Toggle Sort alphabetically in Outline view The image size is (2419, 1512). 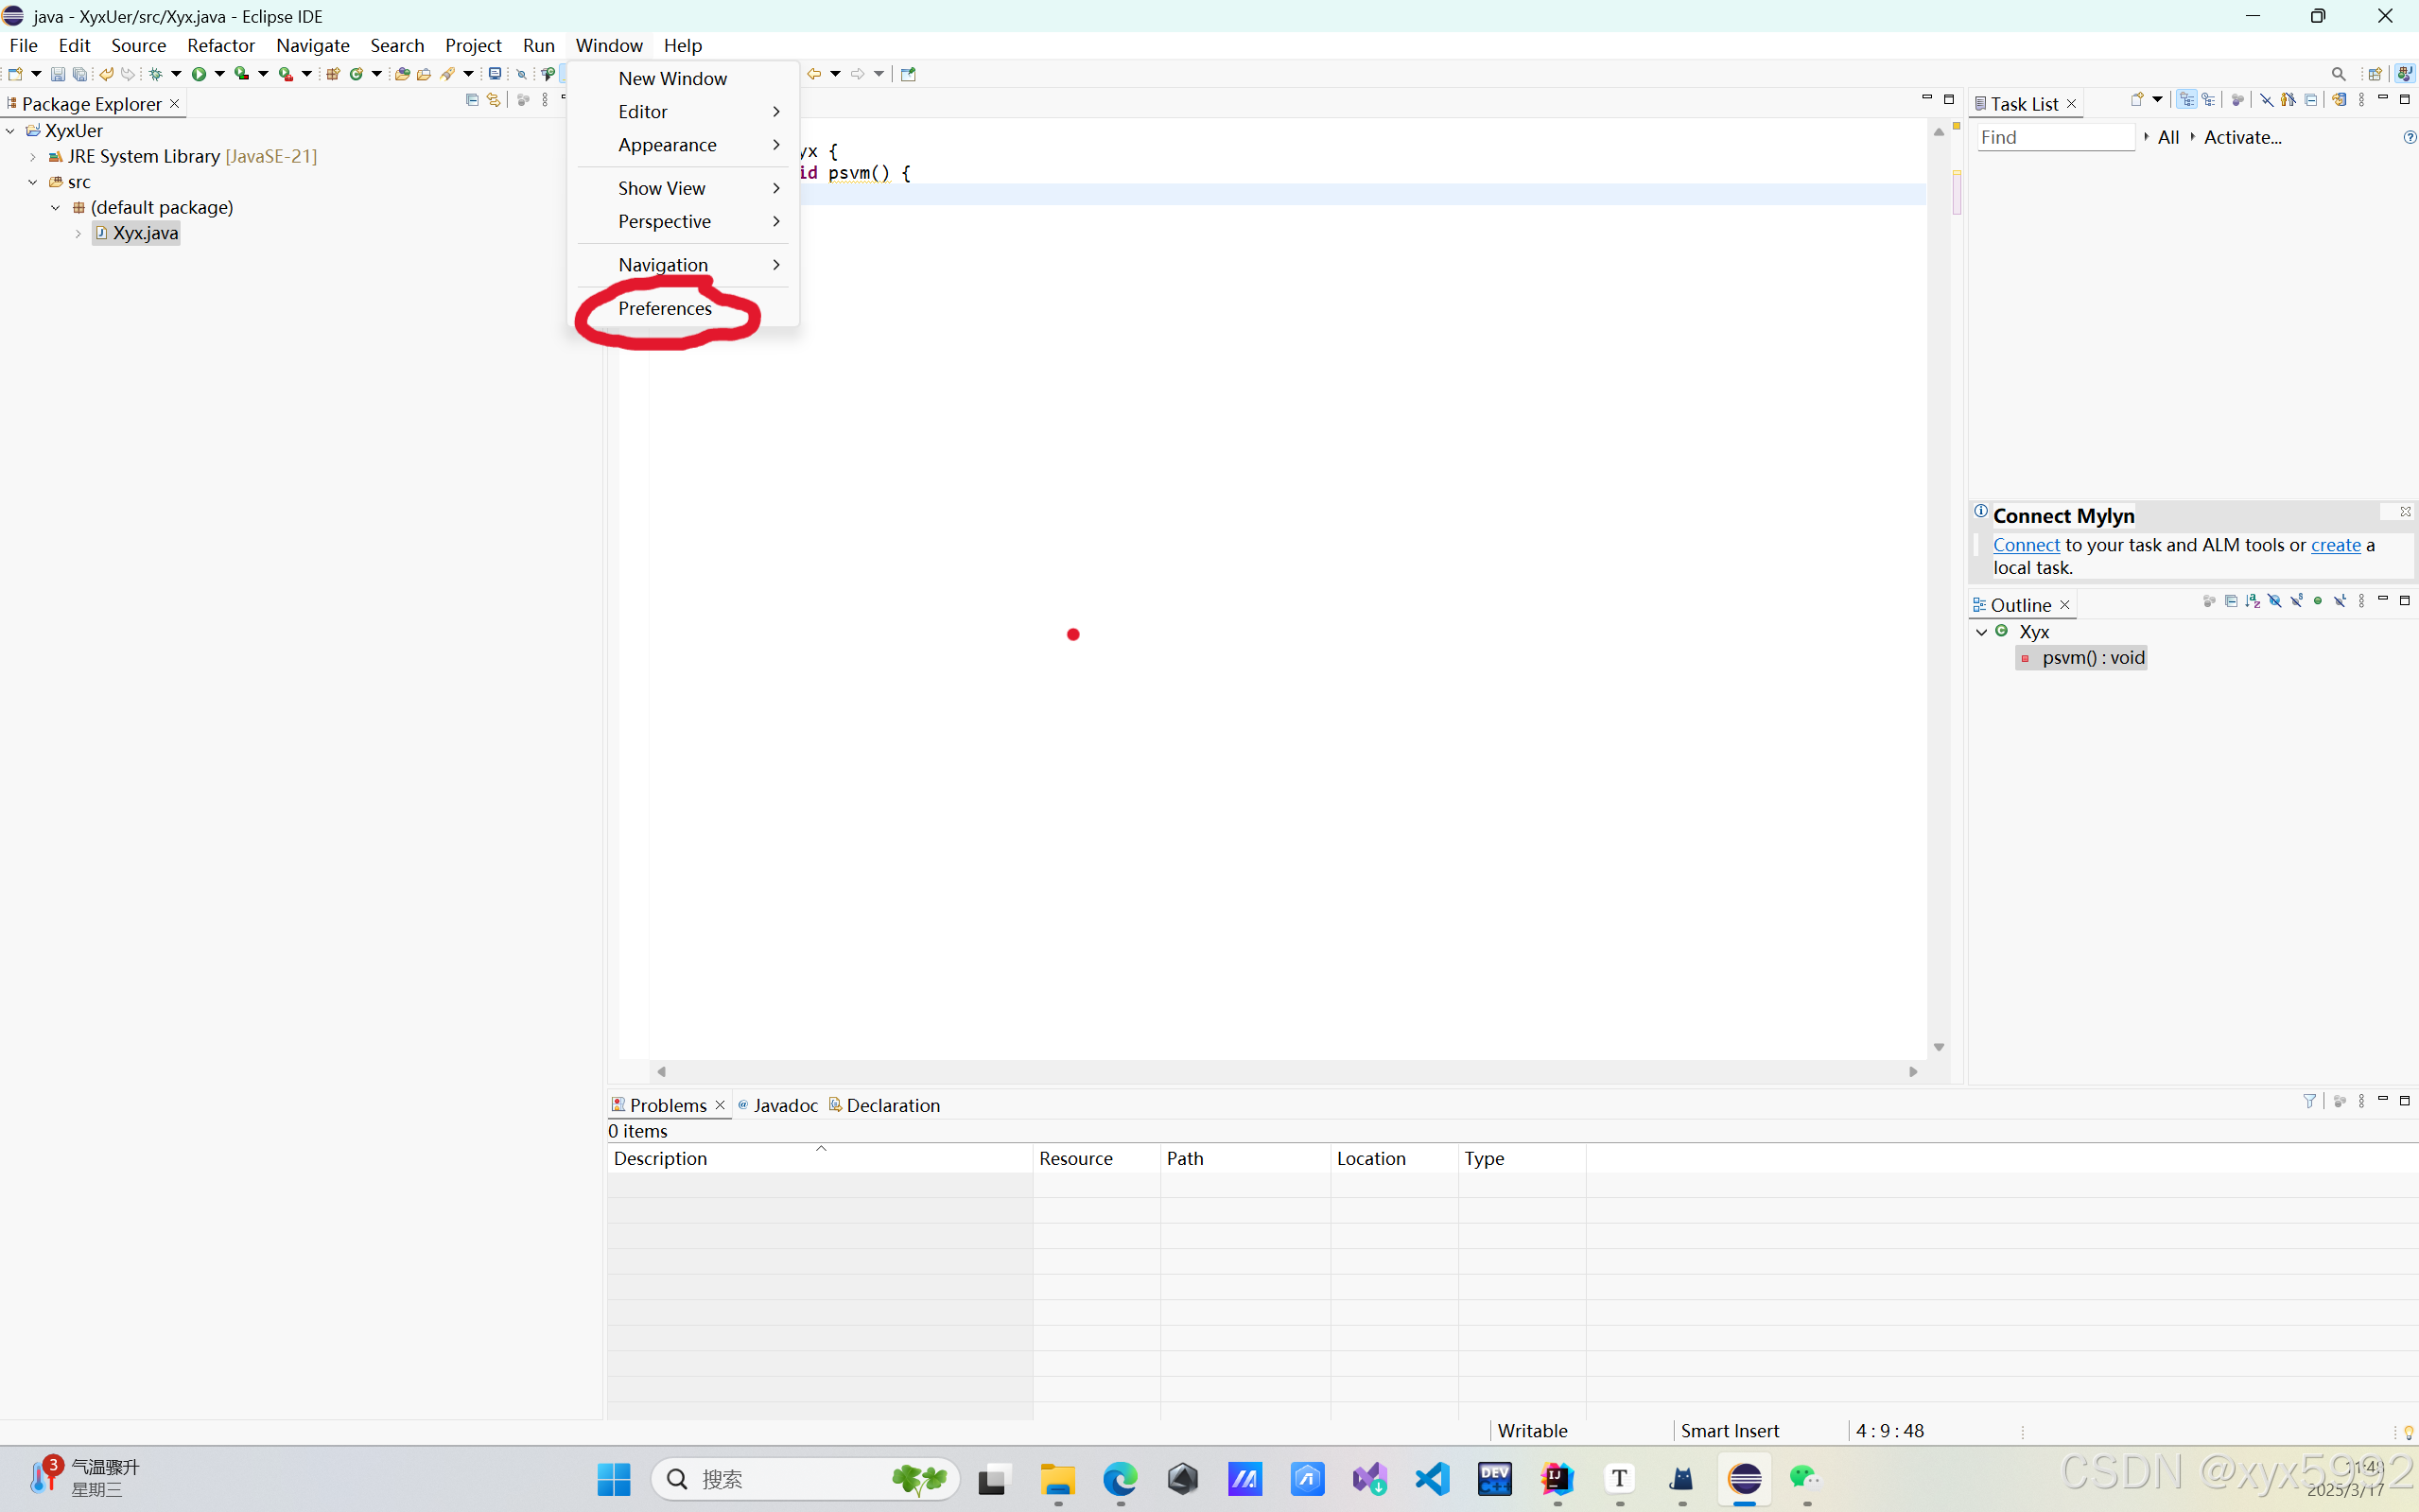tap(2252, 601)
